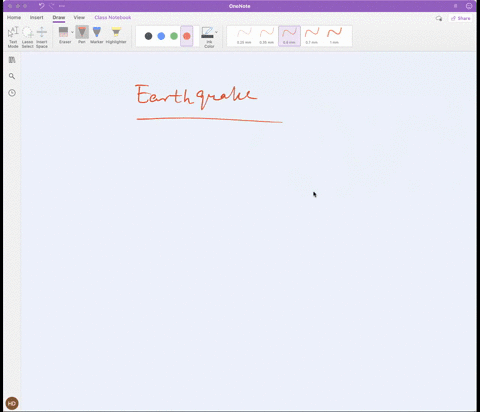The image size is (480, 412).
Task: Open the Ink Color picker
Action: click(208, 37)
